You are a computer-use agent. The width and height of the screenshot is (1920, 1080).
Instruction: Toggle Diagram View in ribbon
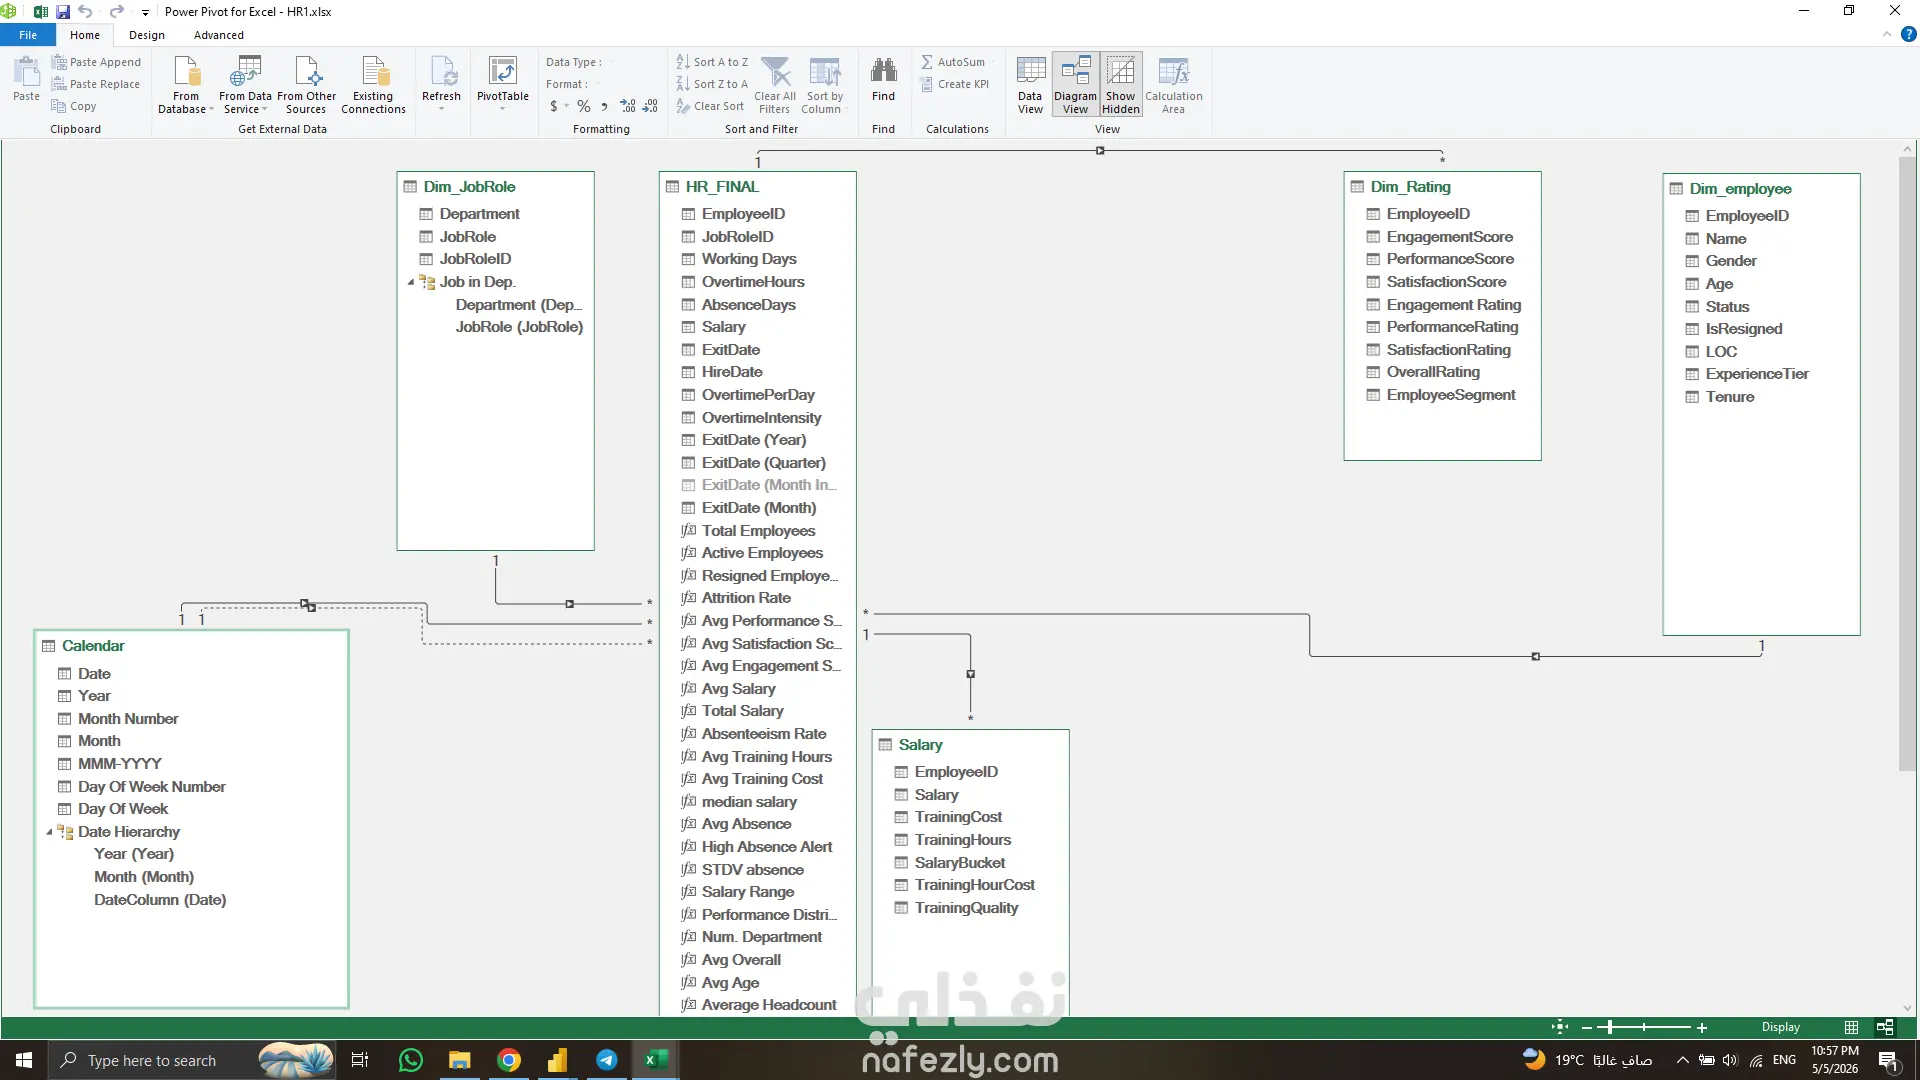1075,85
